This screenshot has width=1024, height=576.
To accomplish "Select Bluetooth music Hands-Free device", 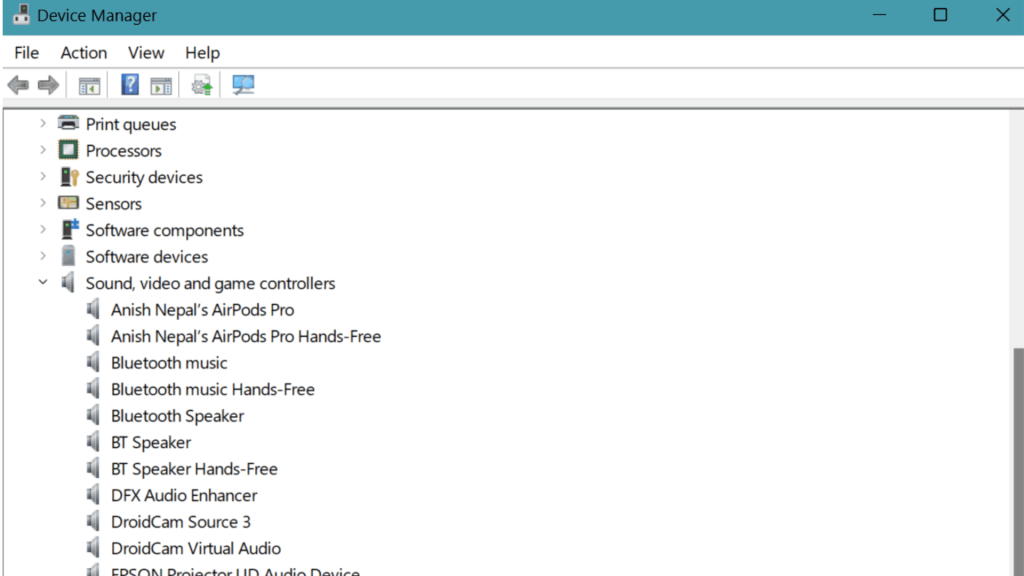I will pyautogui.click(x=213, y=389).
